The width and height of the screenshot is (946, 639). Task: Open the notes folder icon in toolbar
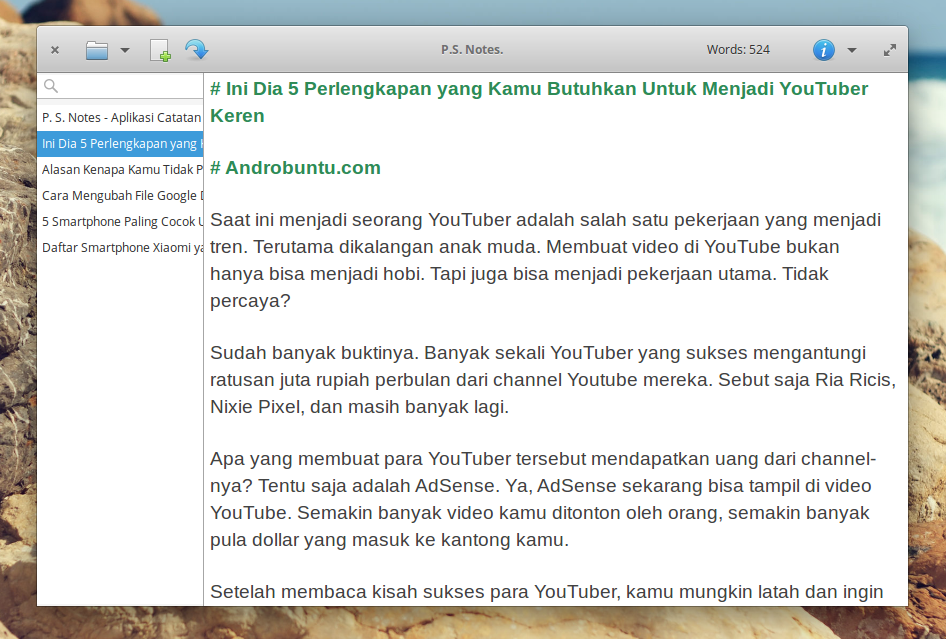coord(97,49)
